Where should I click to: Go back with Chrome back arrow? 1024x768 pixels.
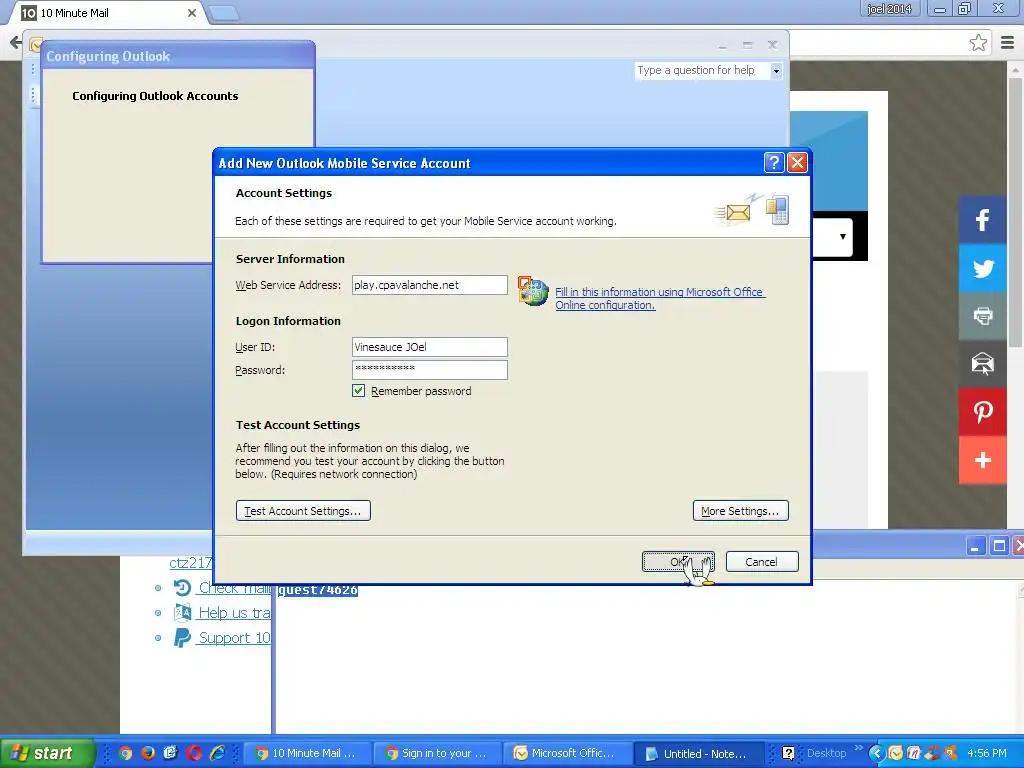(x=14, y=43)
